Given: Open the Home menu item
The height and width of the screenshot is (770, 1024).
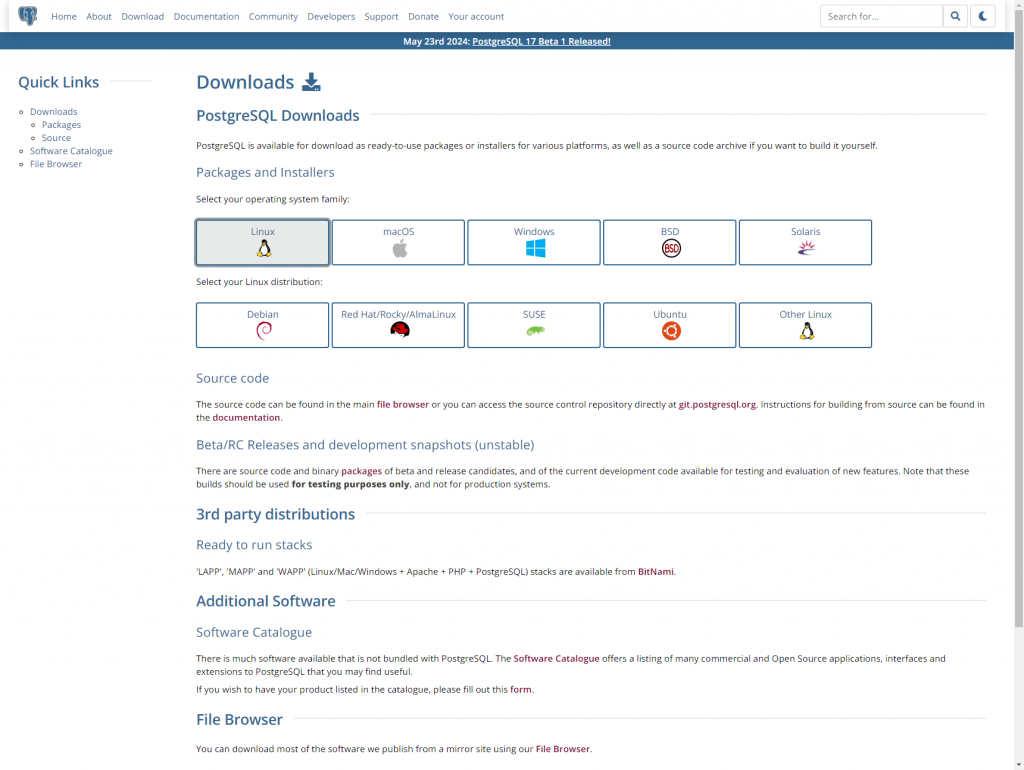Looking at the screenshot, I should 64,16.
